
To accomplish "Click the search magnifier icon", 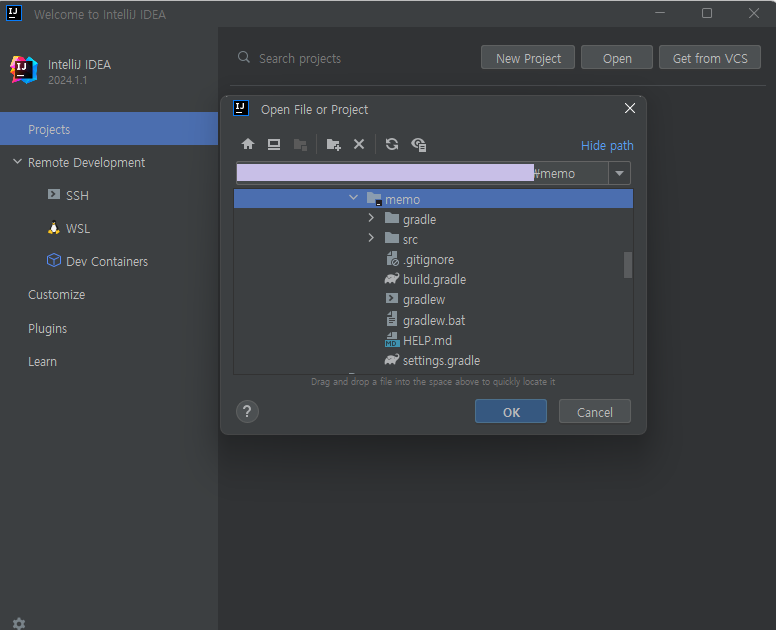I will coord(243,57).
